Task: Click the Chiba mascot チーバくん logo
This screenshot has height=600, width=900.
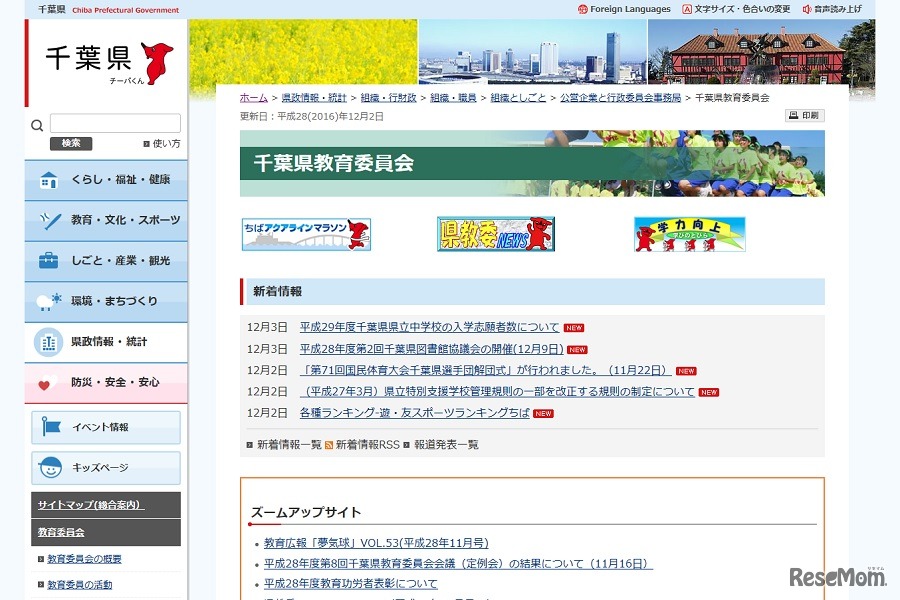Action: pyautogui.click(x=155, y=62)
